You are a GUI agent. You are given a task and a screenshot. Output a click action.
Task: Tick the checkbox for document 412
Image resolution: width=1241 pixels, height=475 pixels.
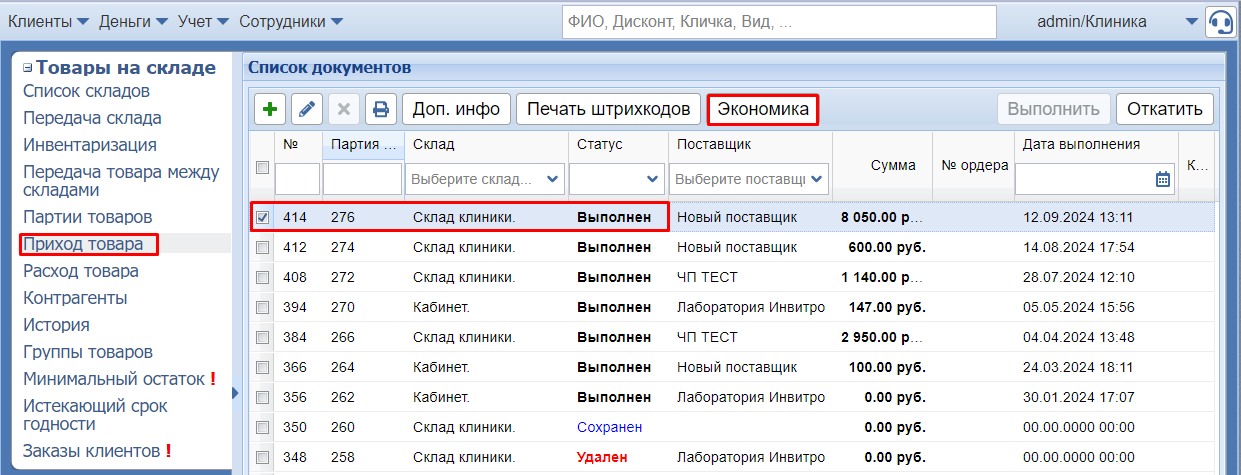[262, 247]
